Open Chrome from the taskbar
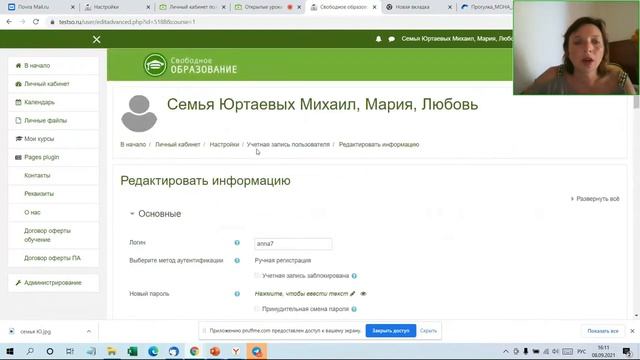 194,351
